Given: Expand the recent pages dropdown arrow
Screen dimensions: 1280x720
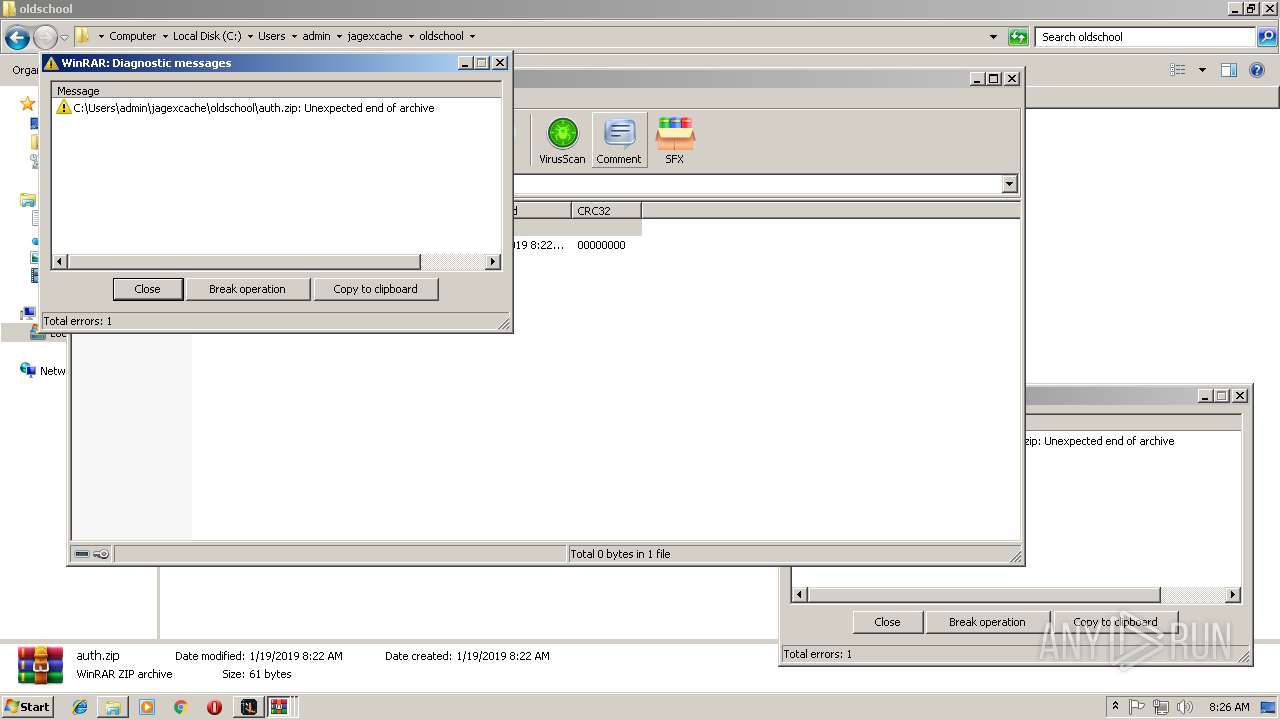Looking at the screenshot, I should click(x=64, y=38).
